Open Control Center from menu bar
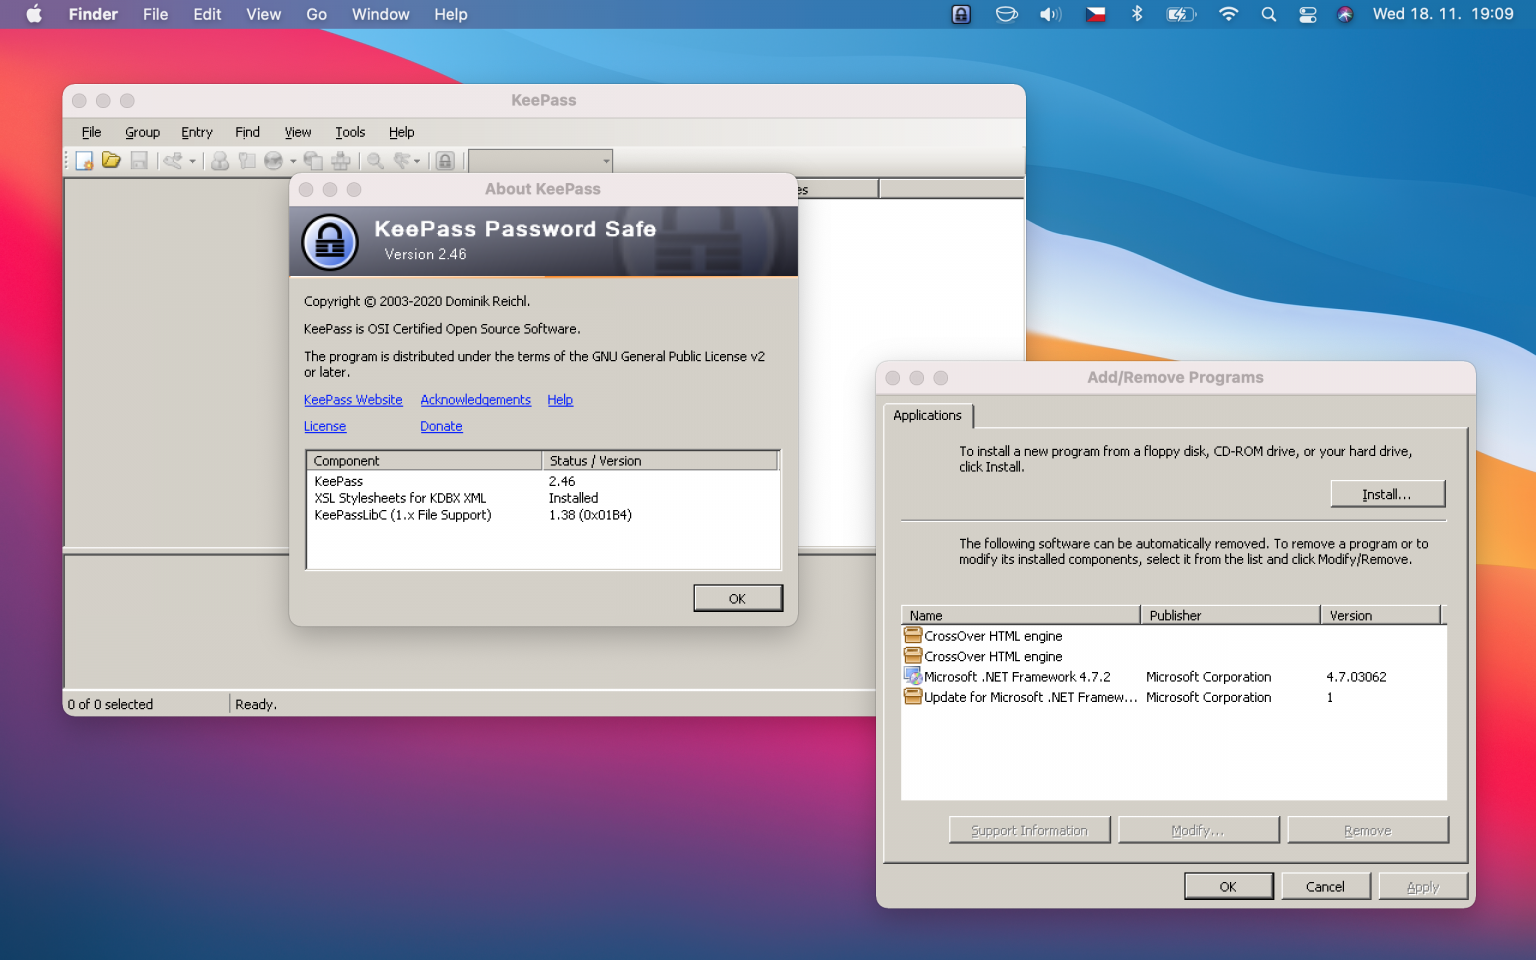 click(1308, 14)
